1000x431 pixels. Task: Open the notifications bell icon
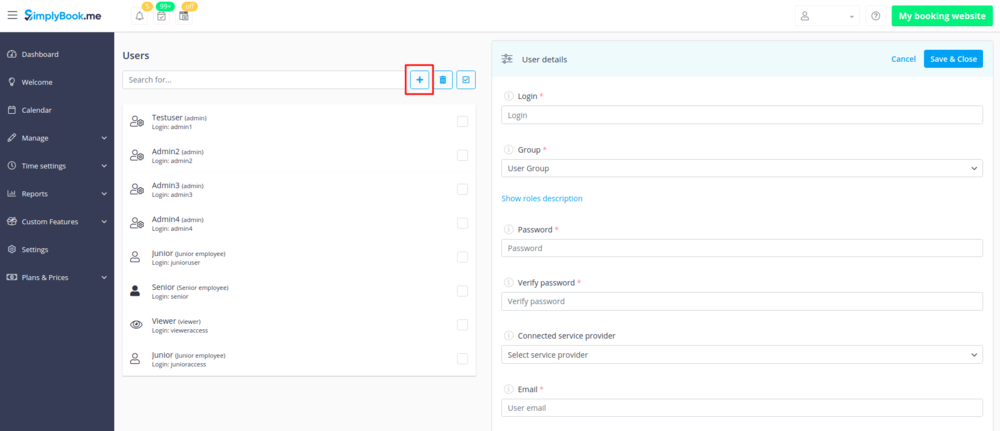139,17
